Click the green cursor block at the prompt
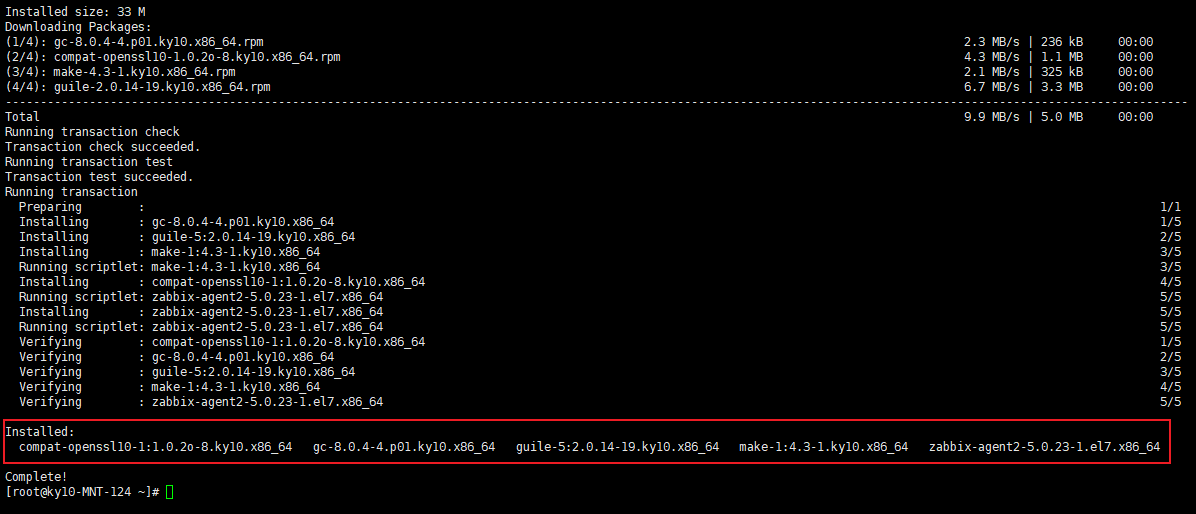 tap(169, 492)
